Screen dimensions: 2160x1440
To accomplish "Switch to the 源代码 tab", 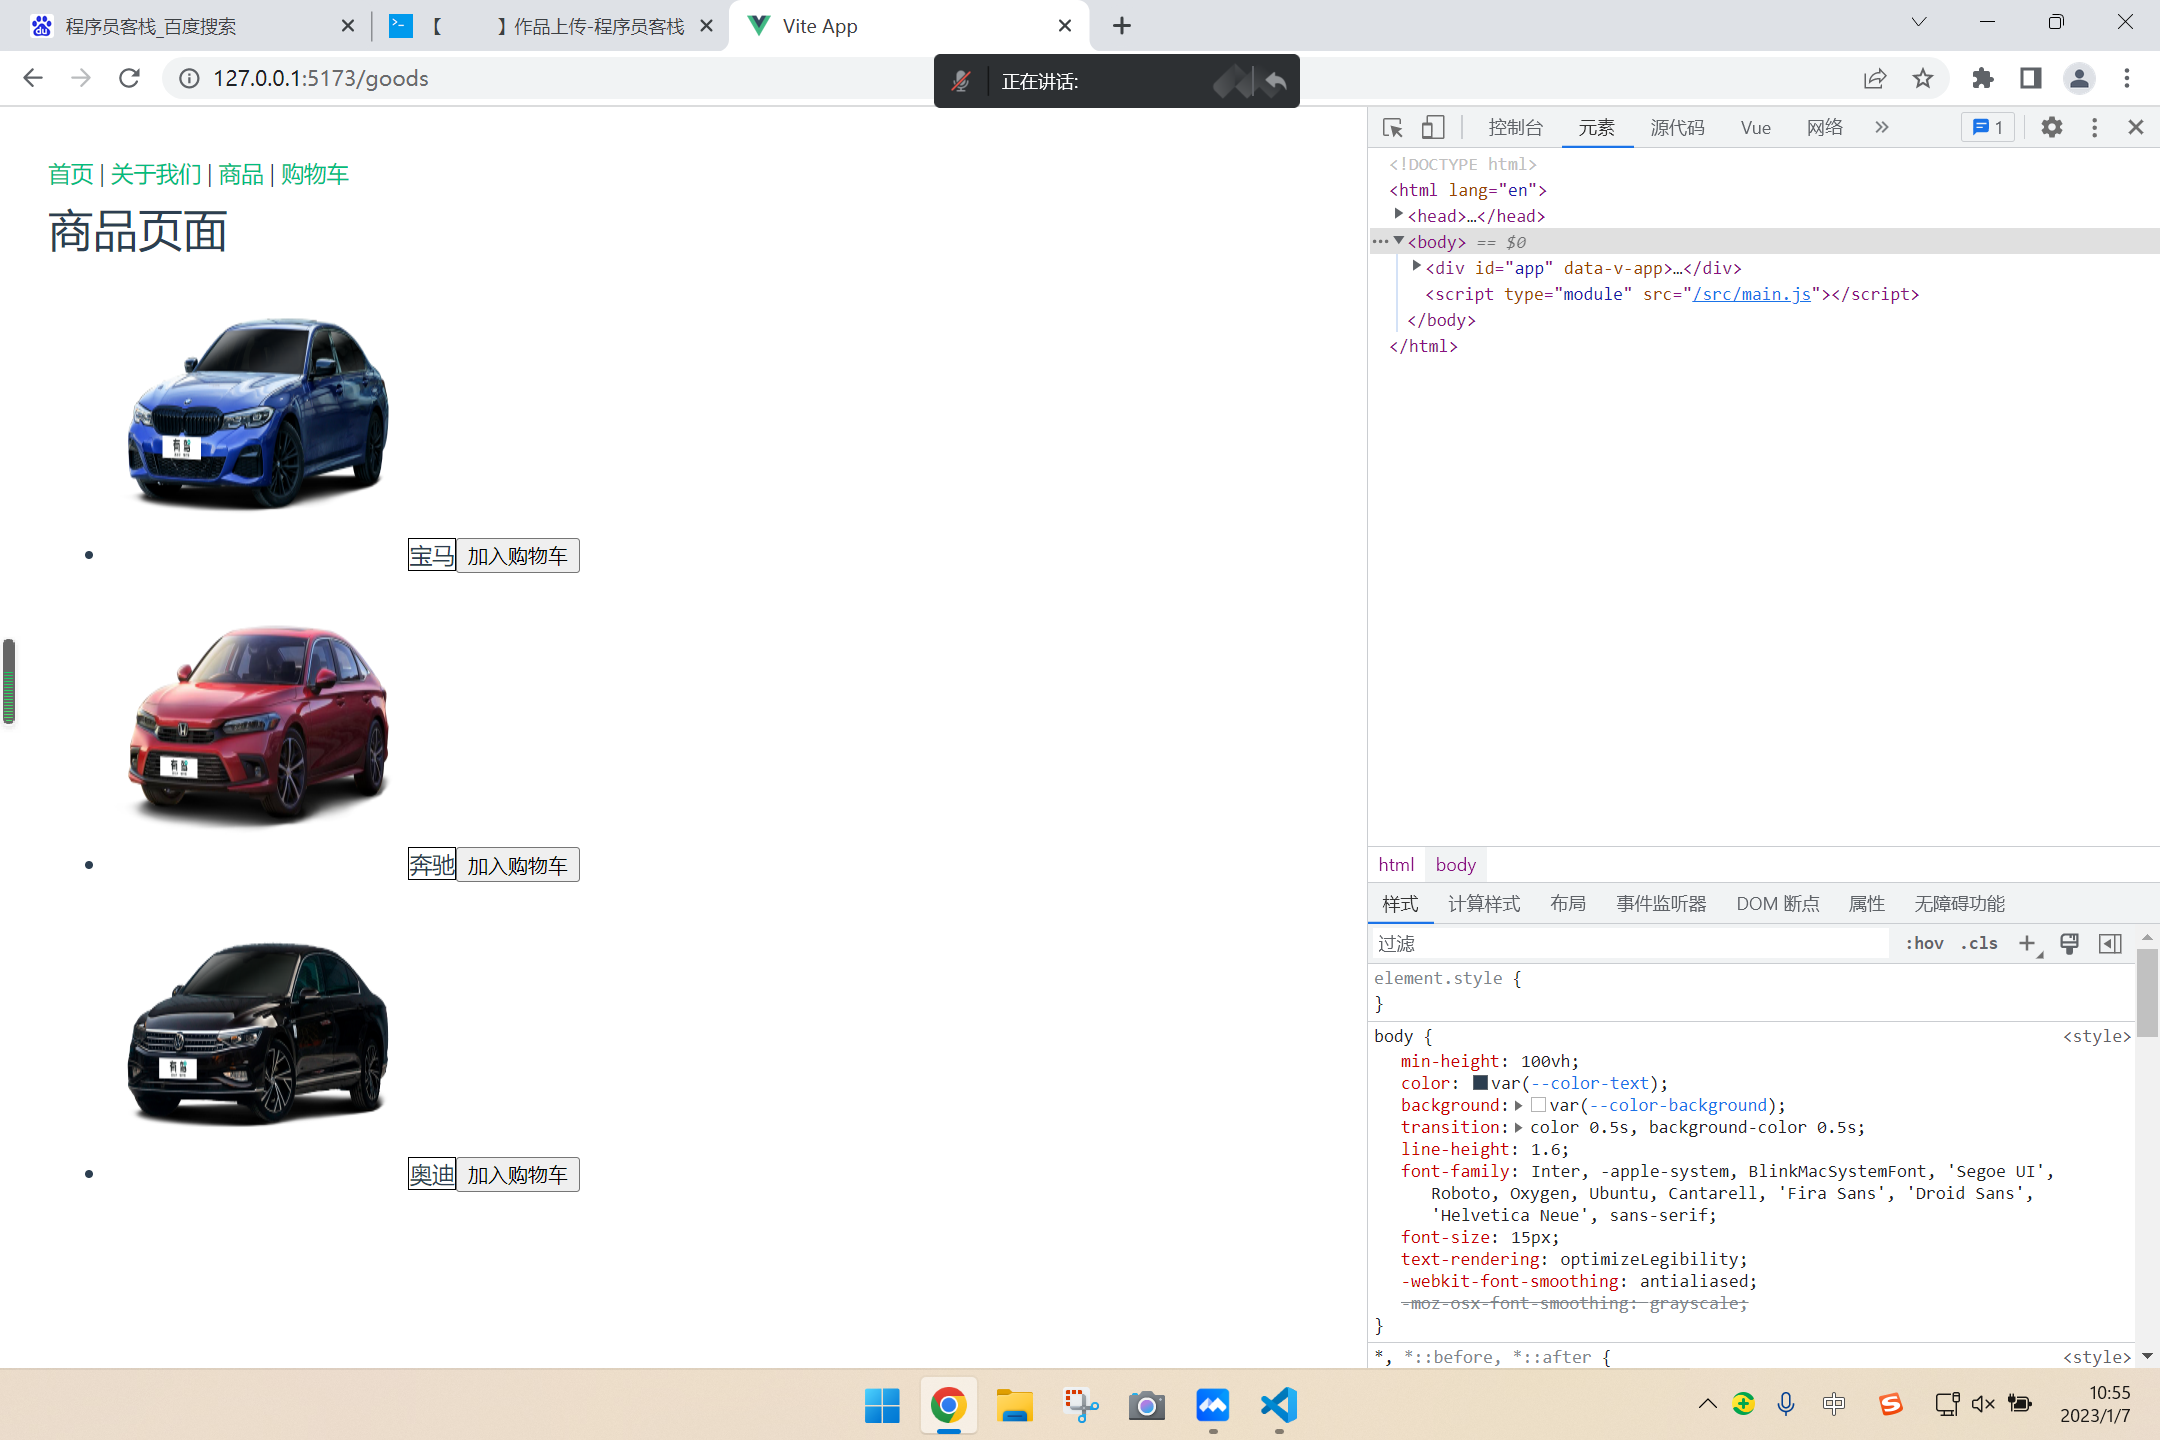I will coord(1677,128).
